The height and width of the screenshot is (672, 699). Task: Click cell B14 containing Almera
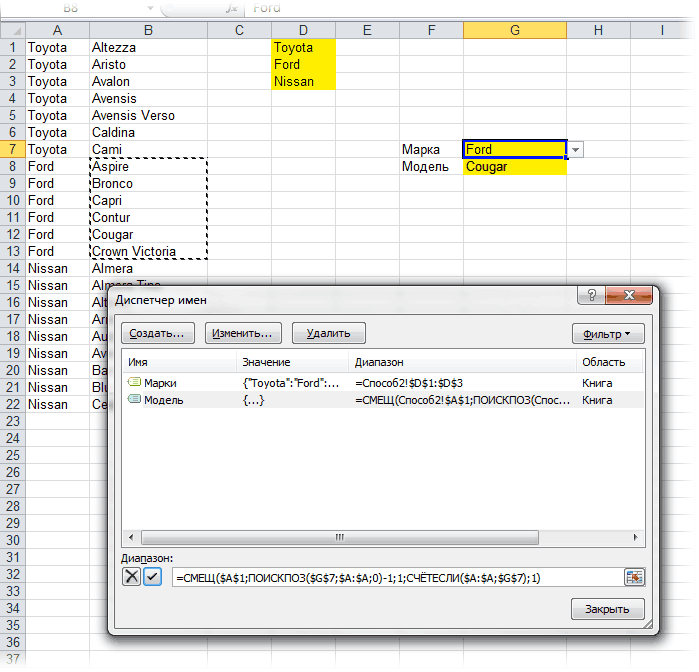point(148,268)
